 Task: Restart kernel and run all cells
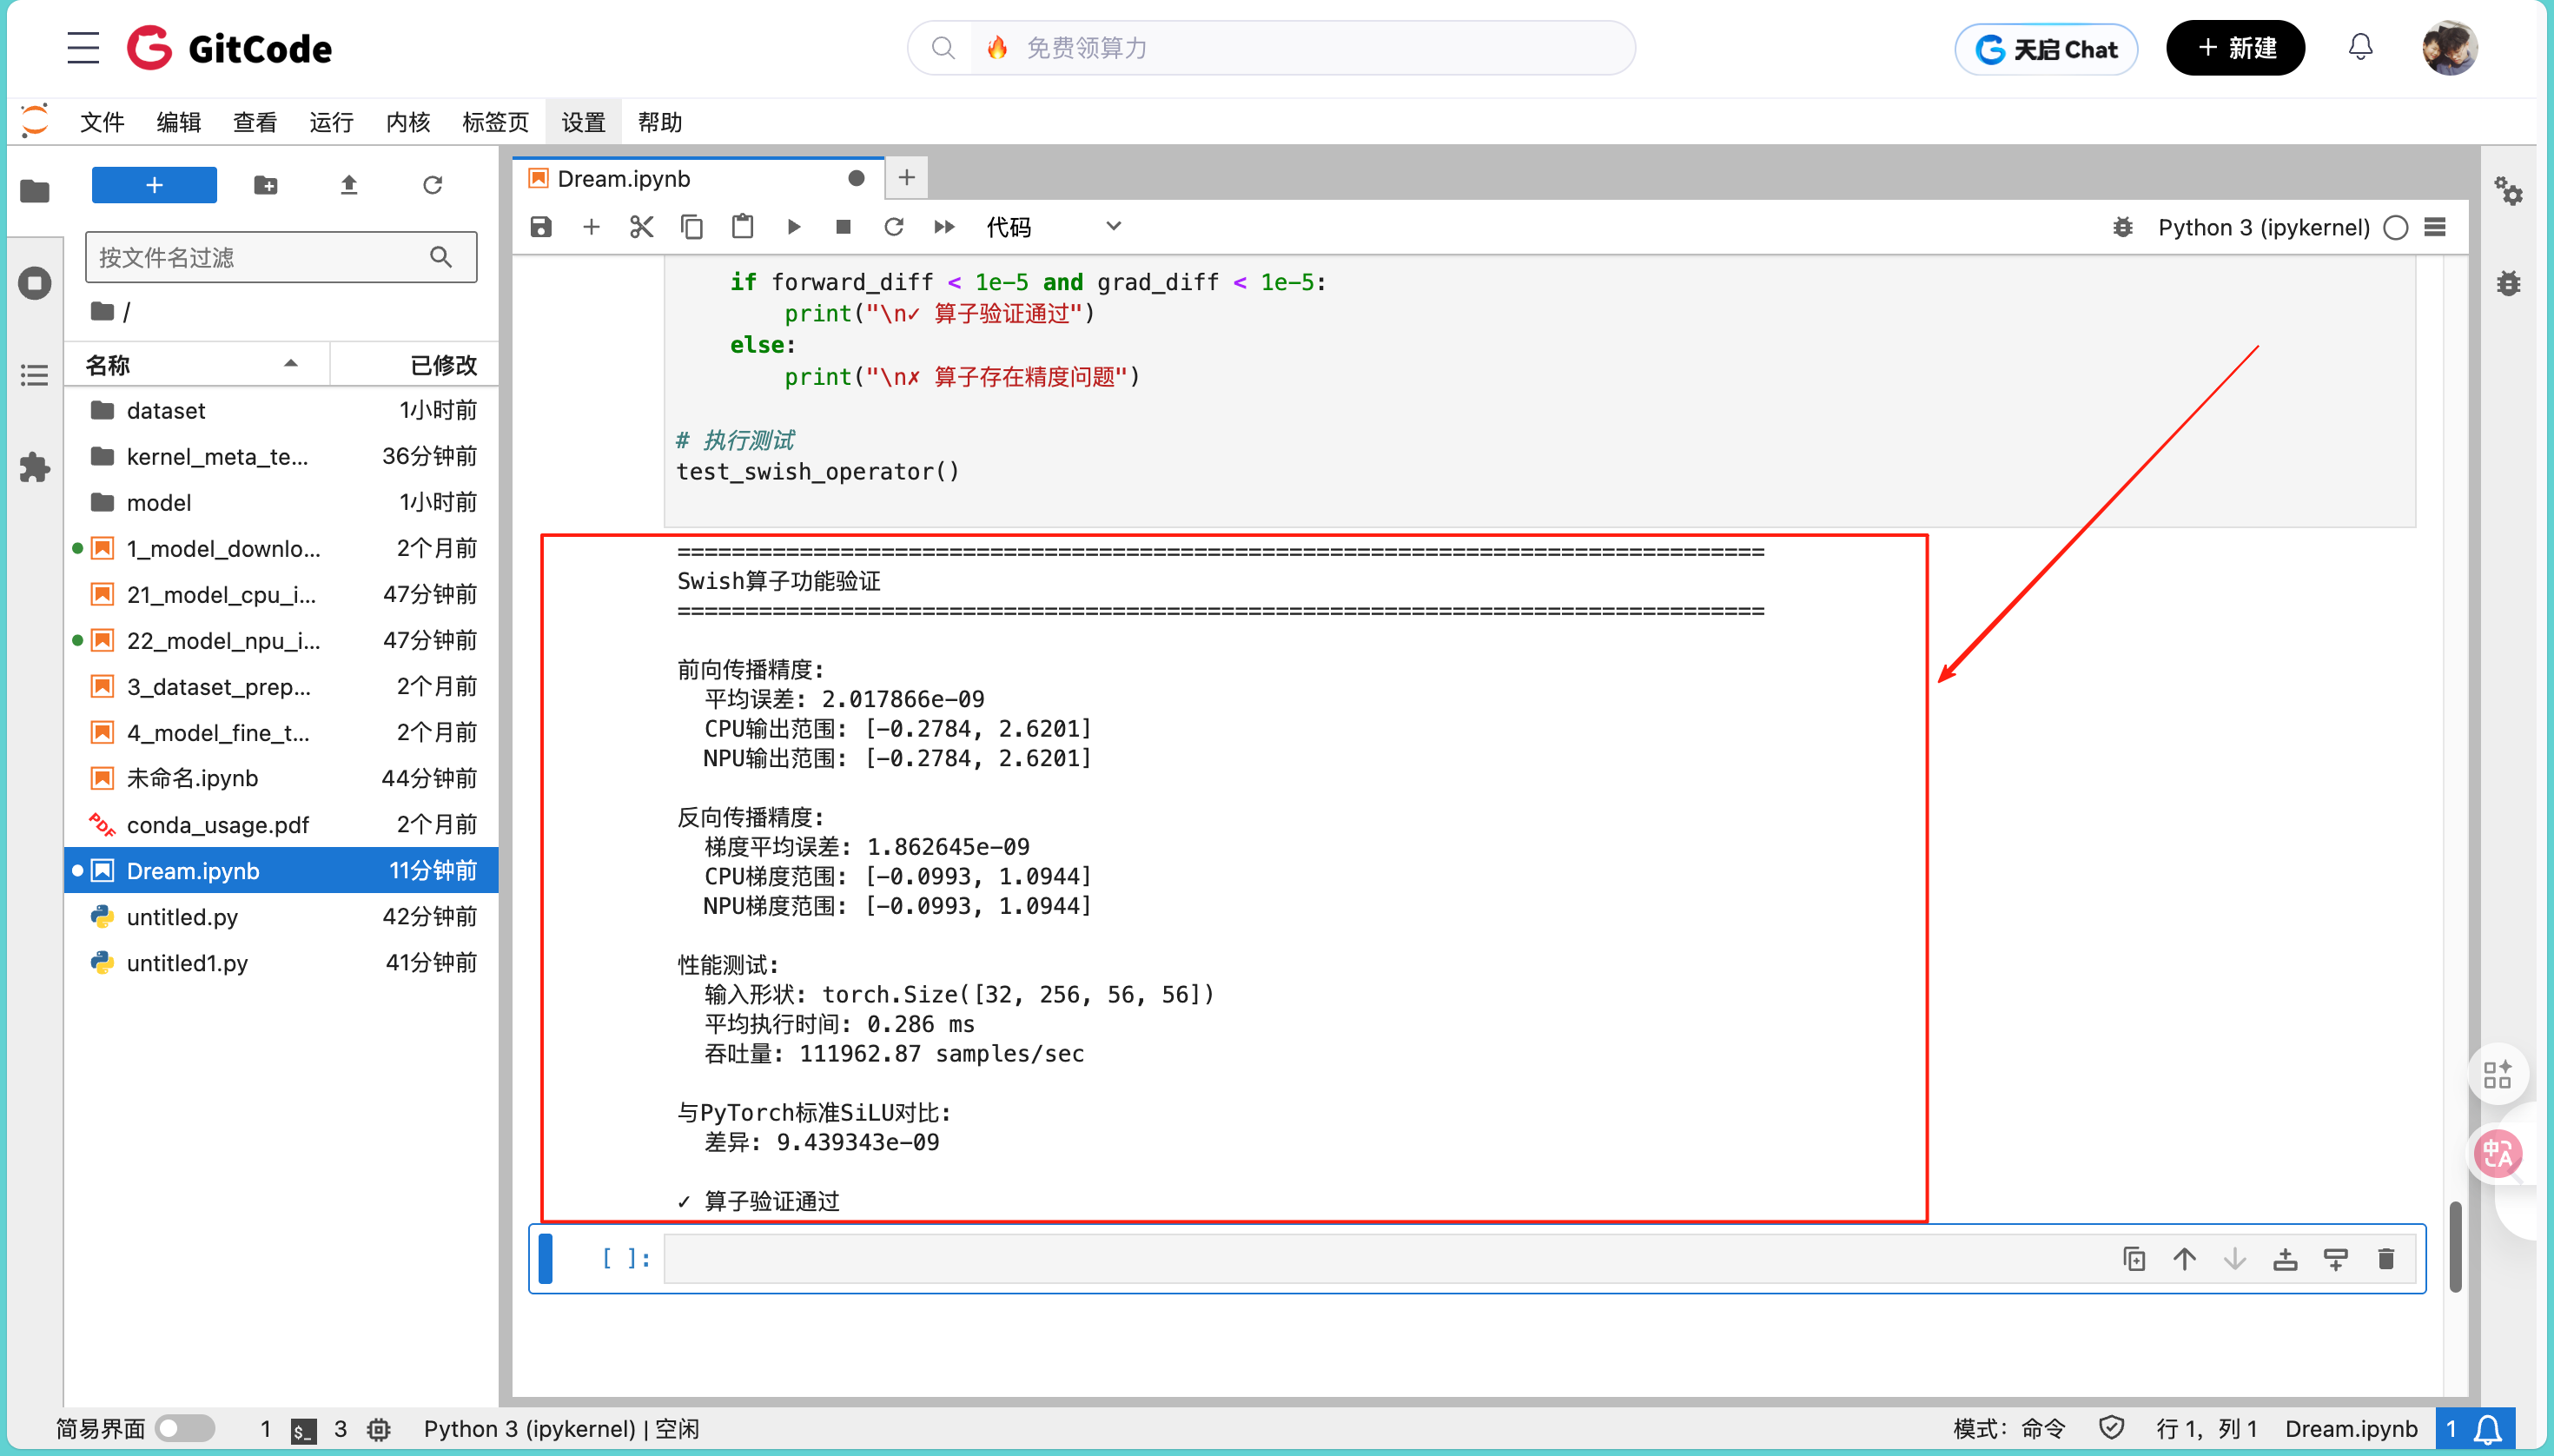[x=943, y=227]
